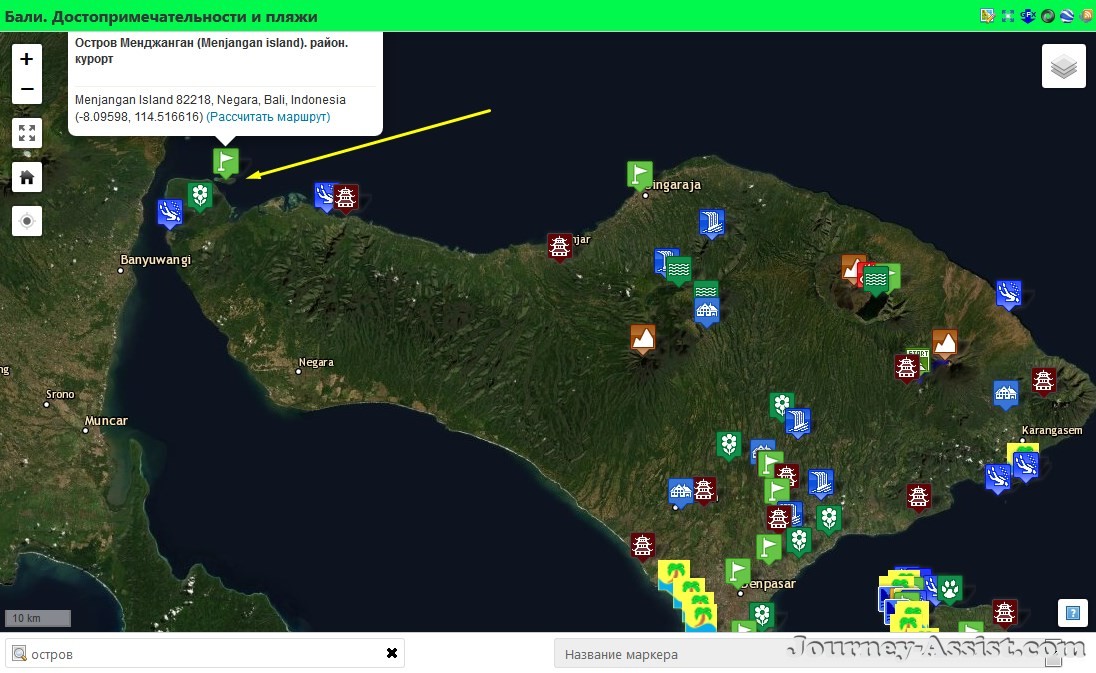Click the Рассчитать маршрут link

(268, 117)
